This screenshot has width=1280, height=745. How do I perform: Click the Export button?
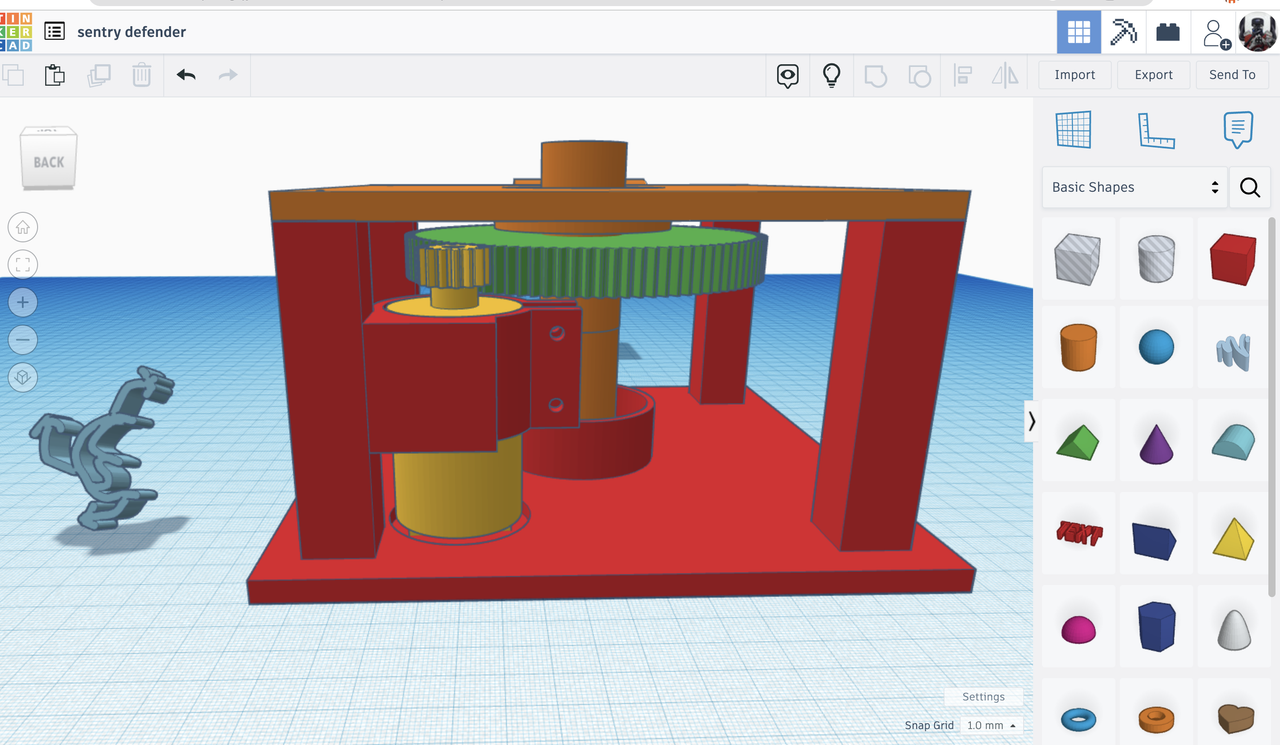click(1154, 75)
